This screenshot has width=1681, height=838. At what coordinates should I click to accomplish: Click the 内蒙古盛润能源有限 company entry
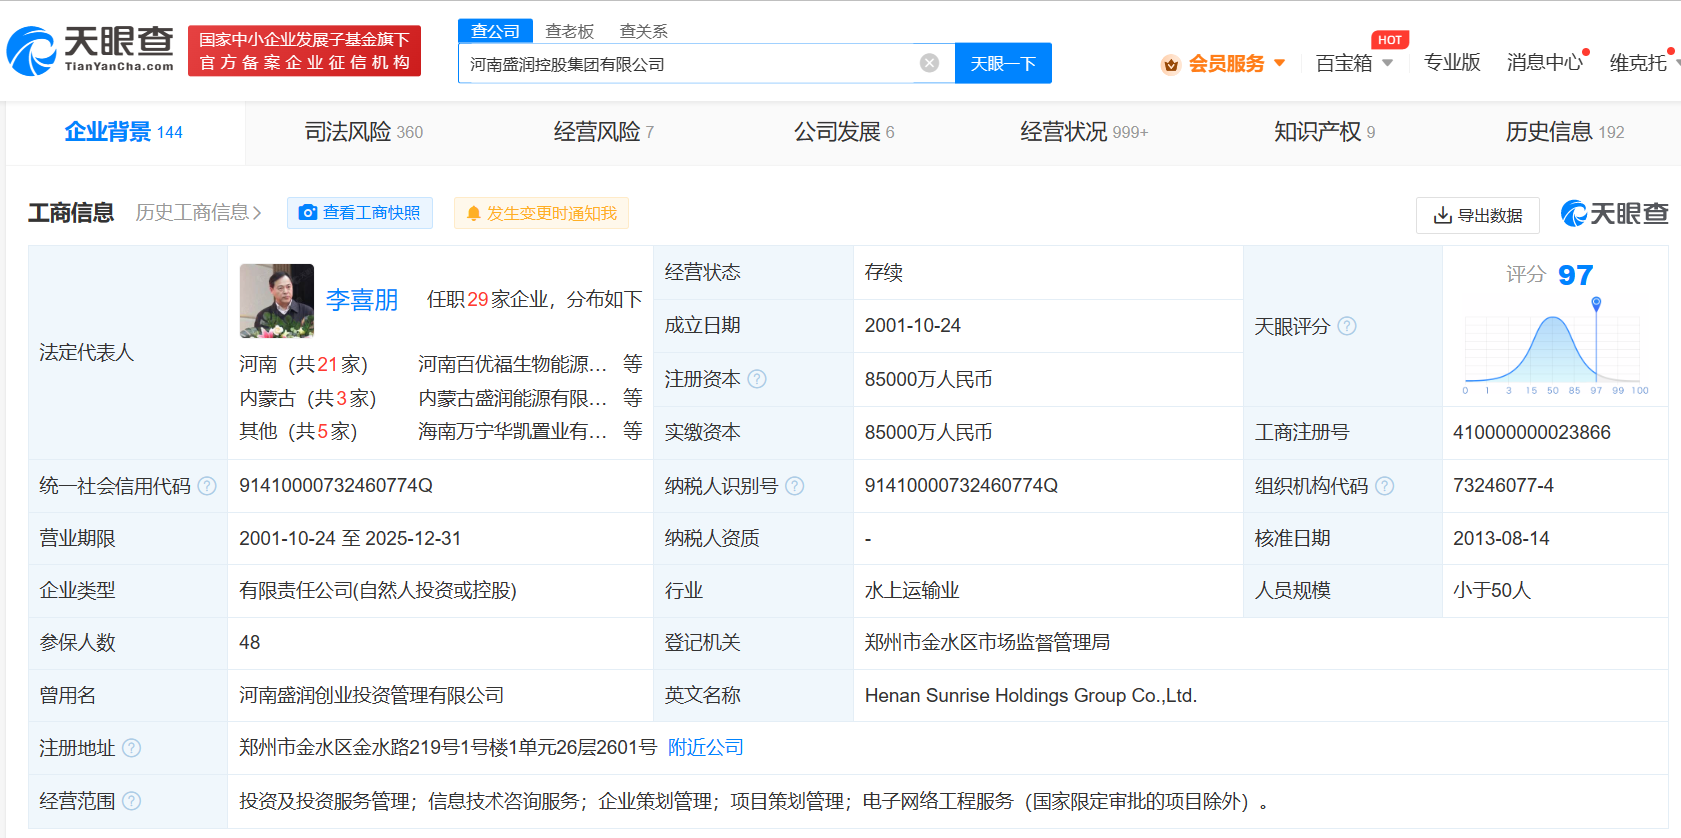coord(512,398)
